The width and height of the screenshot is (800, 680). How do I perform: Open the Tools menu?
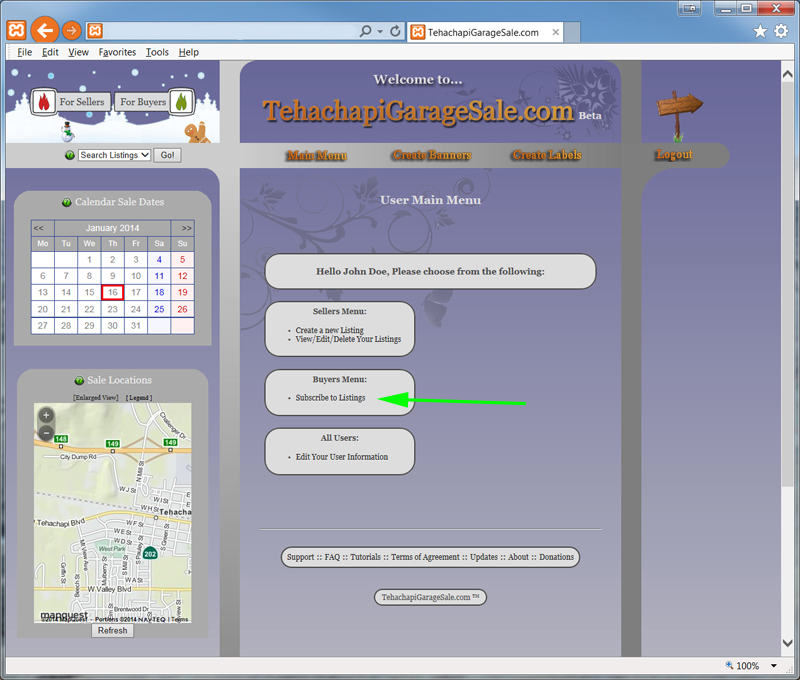(157, 52)
